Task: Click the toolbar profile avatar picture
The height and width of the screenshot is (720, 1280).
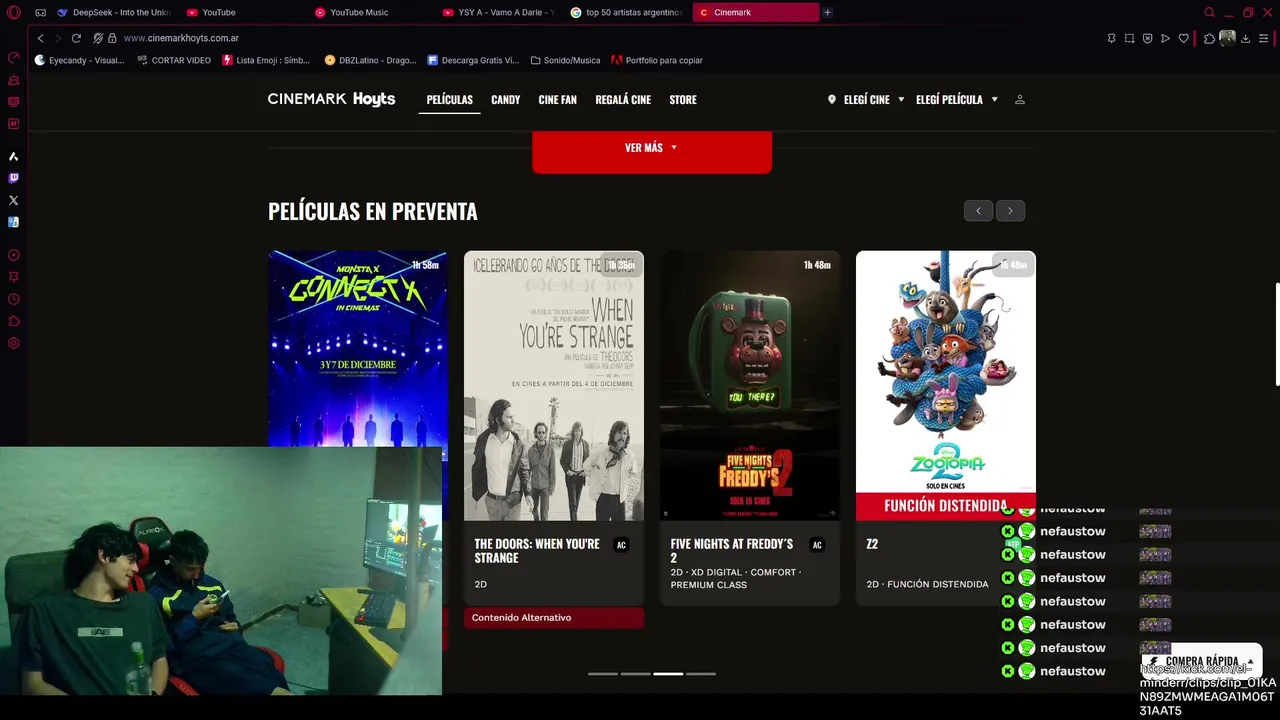Action: click(x=1227, y=38)
